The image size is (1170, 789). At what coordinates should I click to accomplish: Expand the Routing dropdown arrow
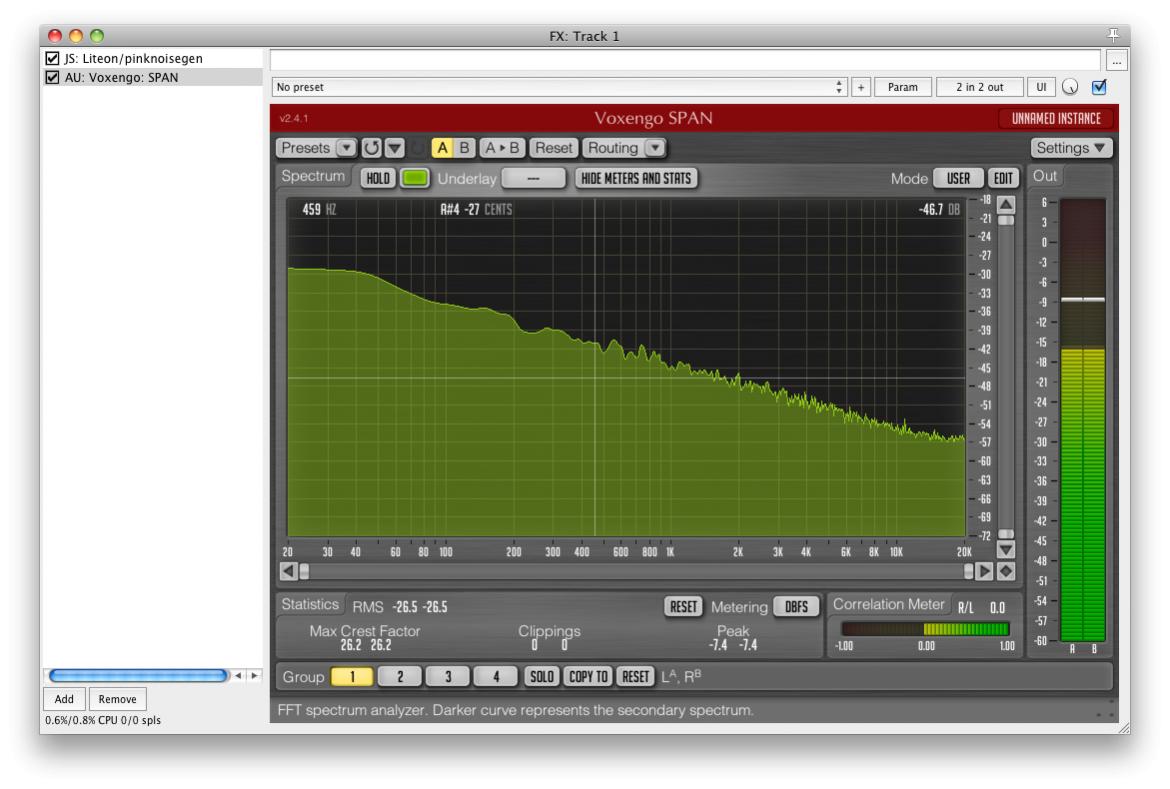[x=654, y=148]
